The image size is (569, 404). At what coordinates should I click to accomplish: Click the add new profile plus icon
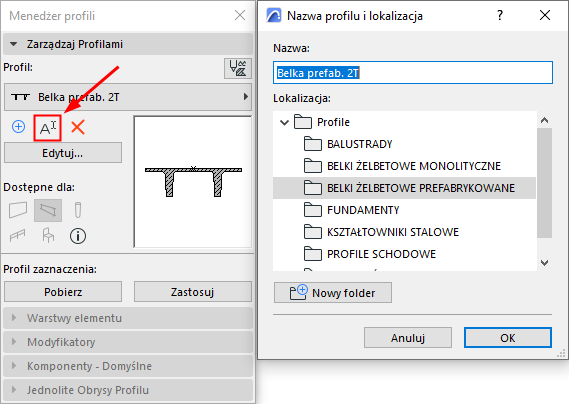click(x=19, y=127)
